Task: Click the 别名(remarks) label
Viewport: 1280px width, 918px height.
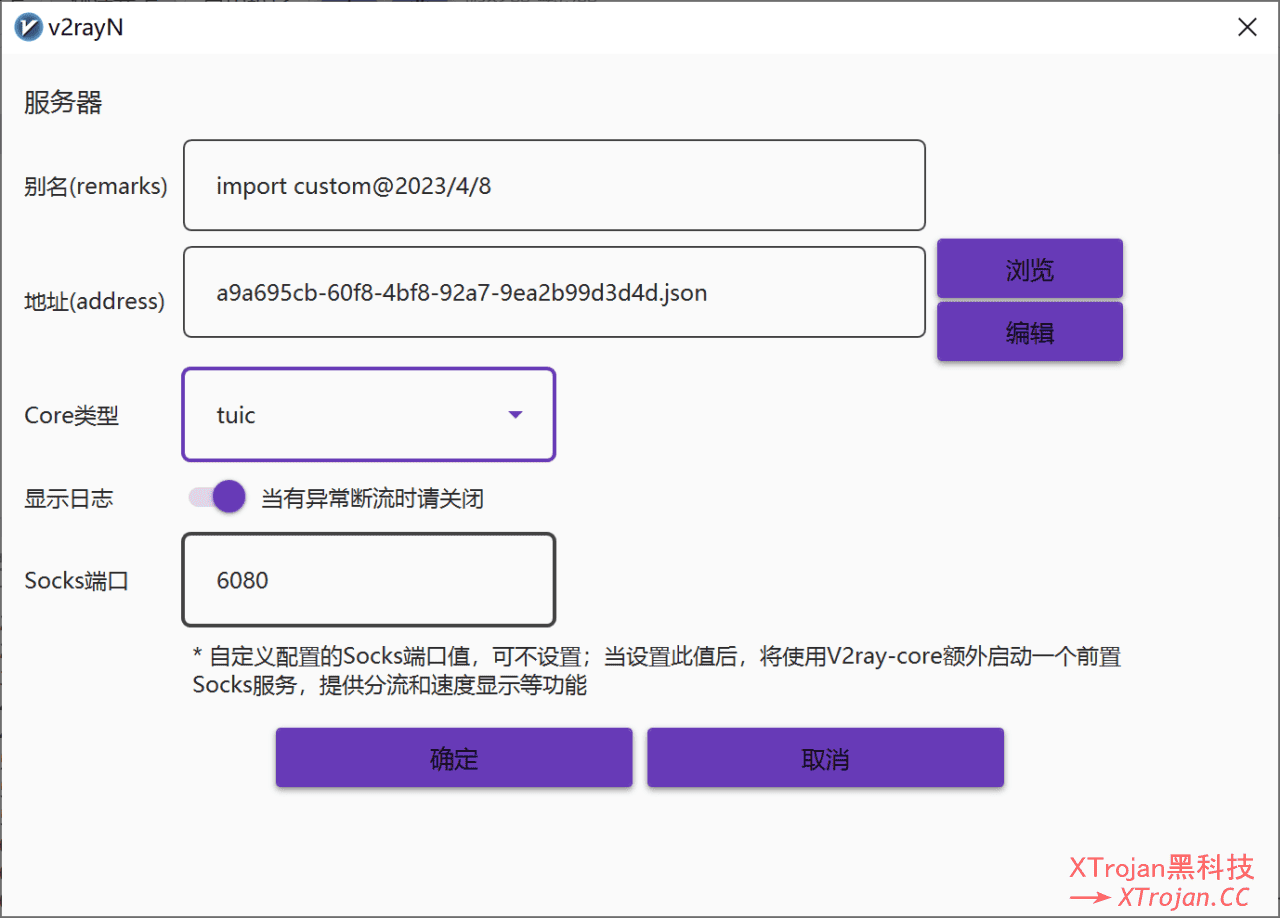Action: pos(95,185)
